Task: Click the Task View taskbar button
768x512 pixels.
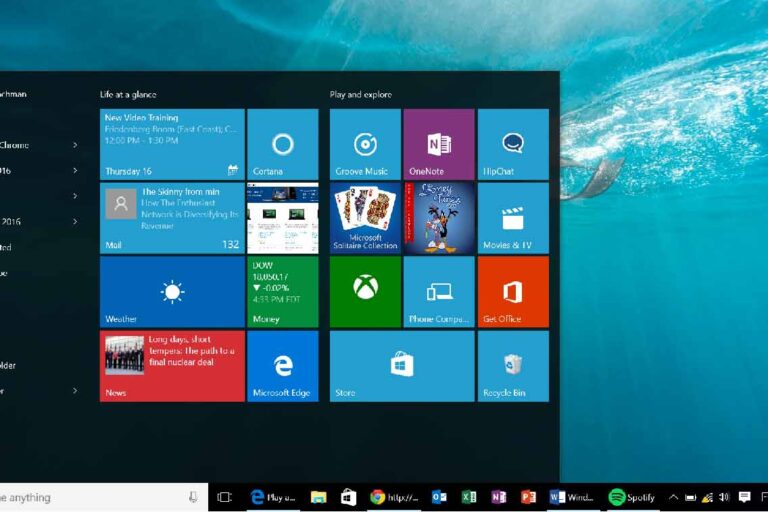Action: pos(225,497)
